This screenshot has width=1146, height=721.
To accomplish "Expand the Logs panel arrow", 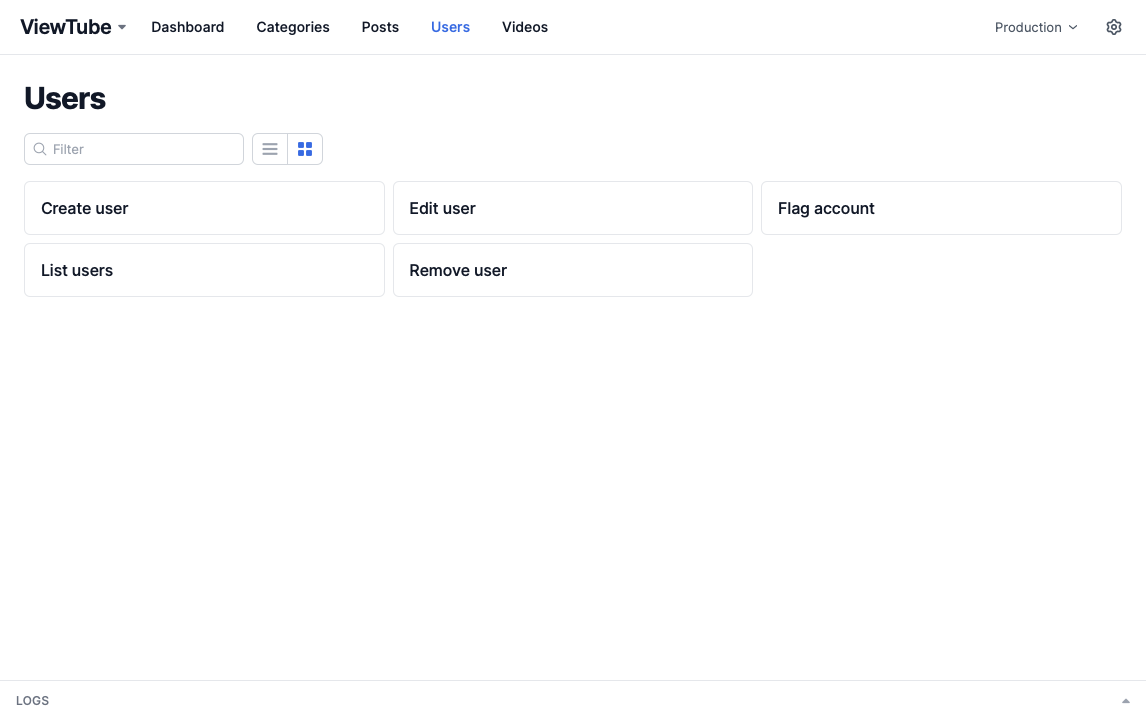I will (x=1125, y=701).
